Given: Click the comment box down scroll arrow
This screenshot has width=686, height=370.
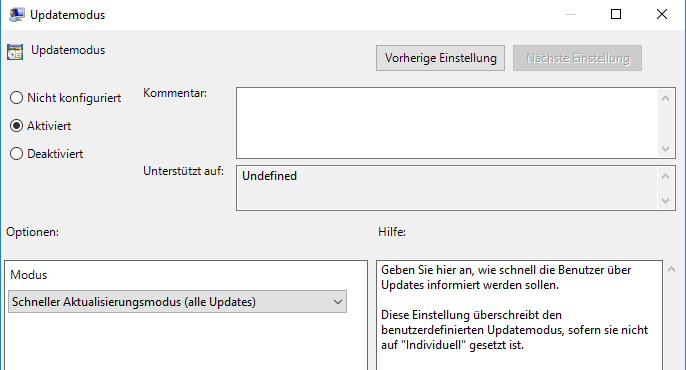Looking at the screenshot, I should tap(665, 149).
